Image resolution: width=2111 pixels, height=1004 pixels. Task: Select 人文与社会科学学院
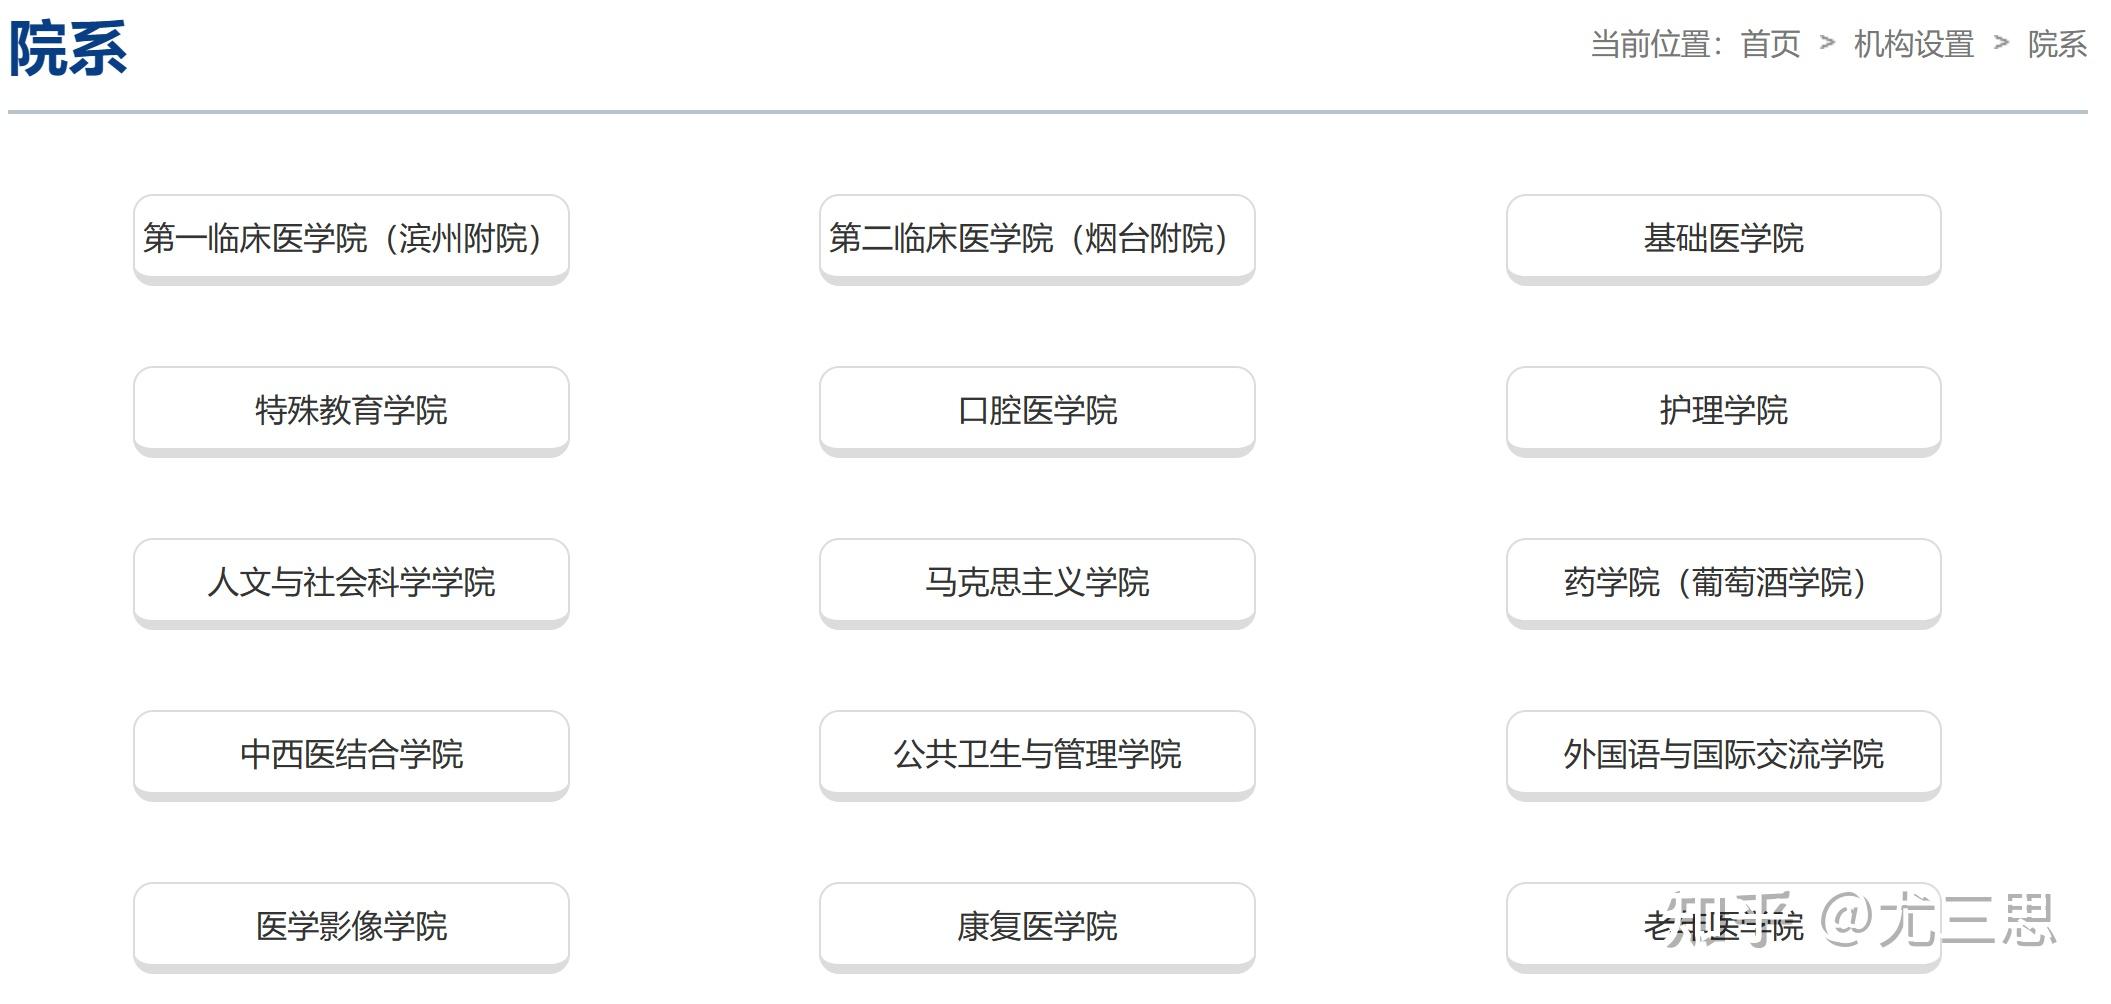(x=351, y=582)
